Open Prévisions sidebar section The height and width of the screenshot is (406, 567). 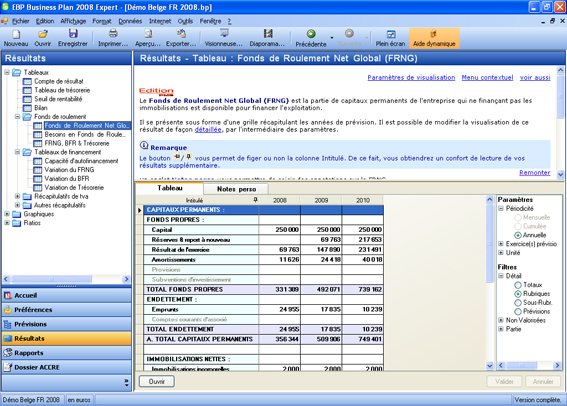67,324
